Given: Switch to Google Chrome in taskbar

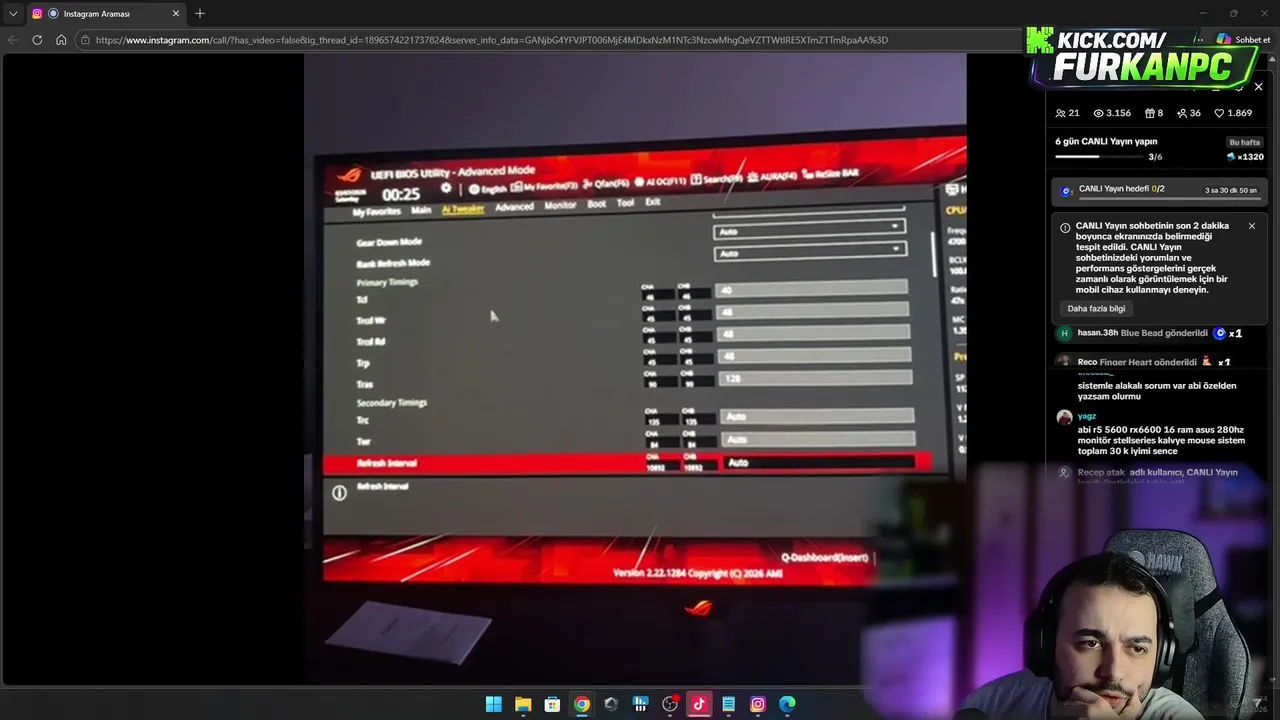Looking at the screenshot, I should (x=582, y=704).
